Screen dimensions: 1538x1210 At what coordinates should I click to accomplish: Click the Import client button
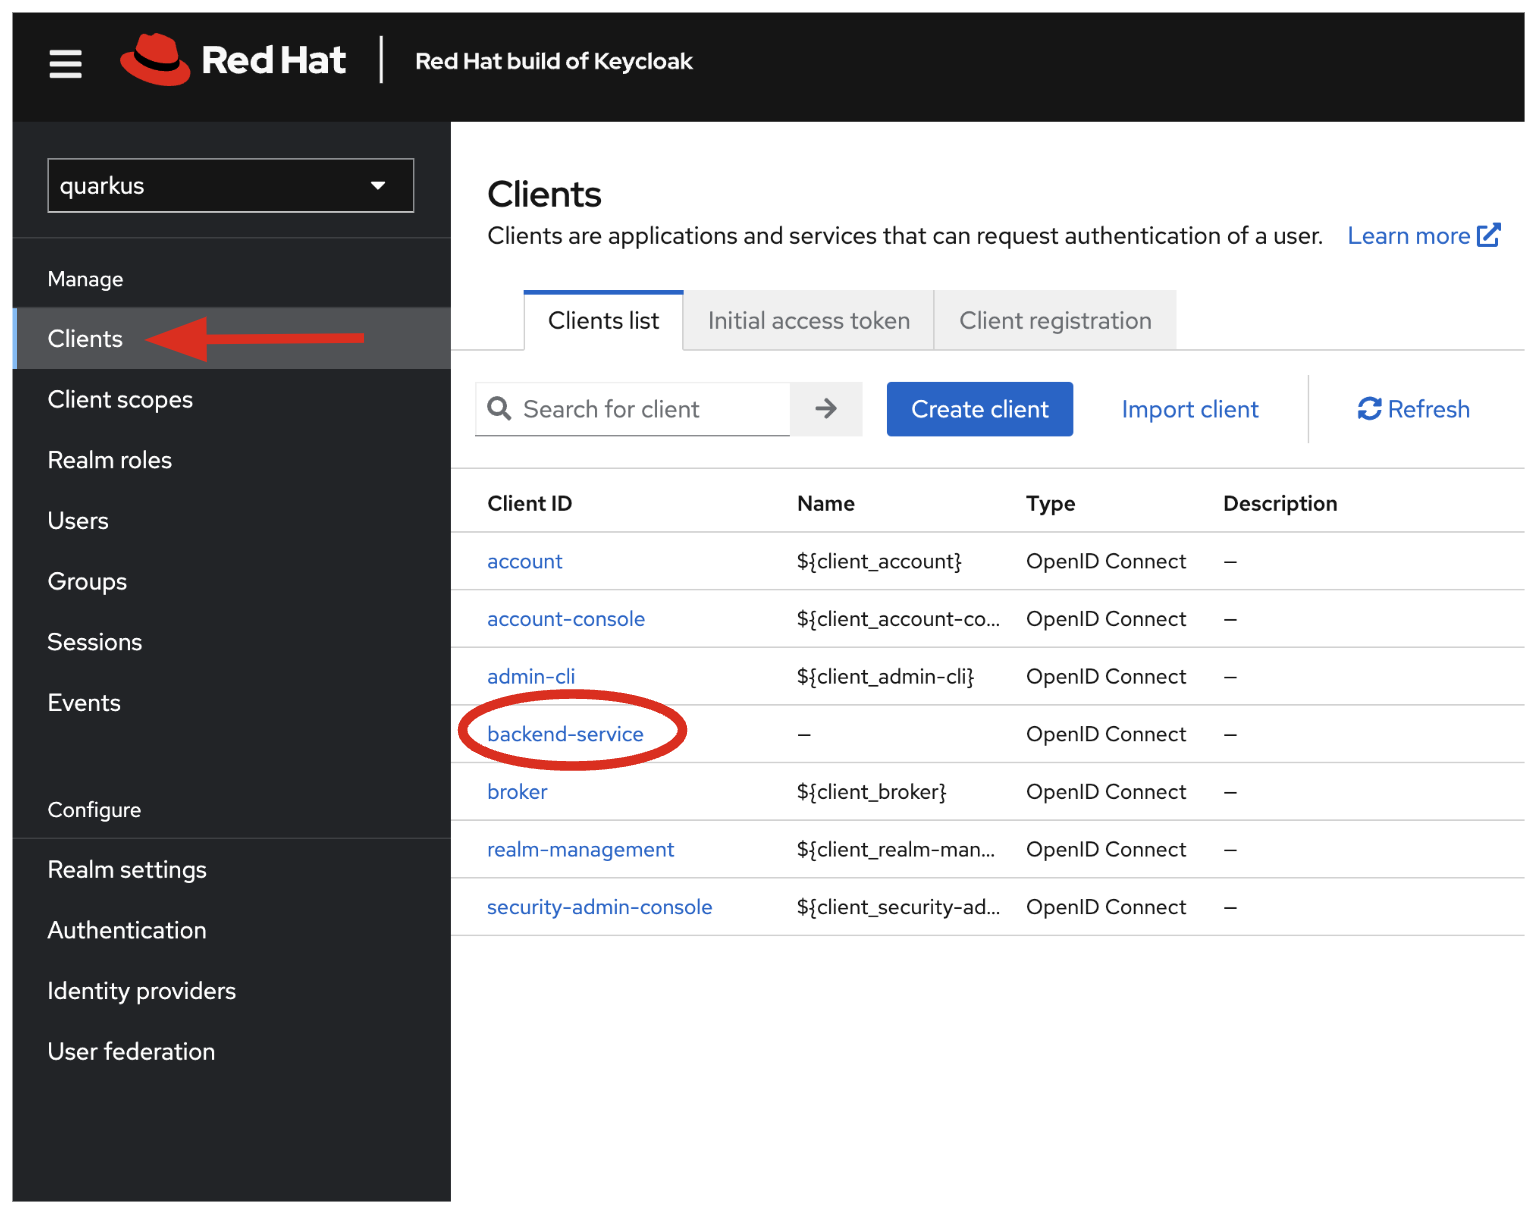pos(1189,409)
